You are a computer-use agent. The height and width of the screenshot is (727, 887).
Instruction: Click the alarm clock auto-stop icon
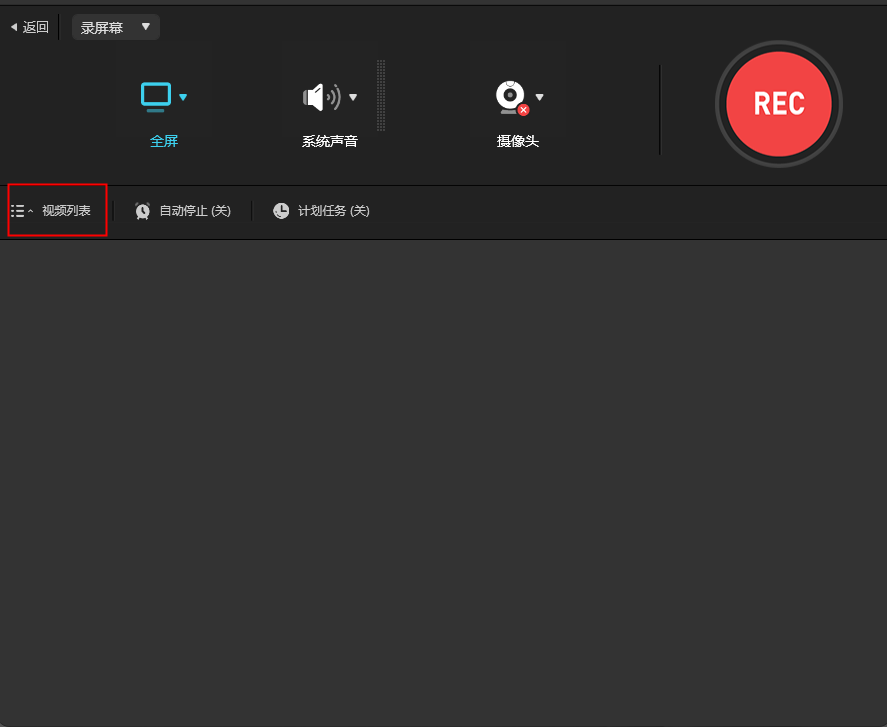pos(143,211)
